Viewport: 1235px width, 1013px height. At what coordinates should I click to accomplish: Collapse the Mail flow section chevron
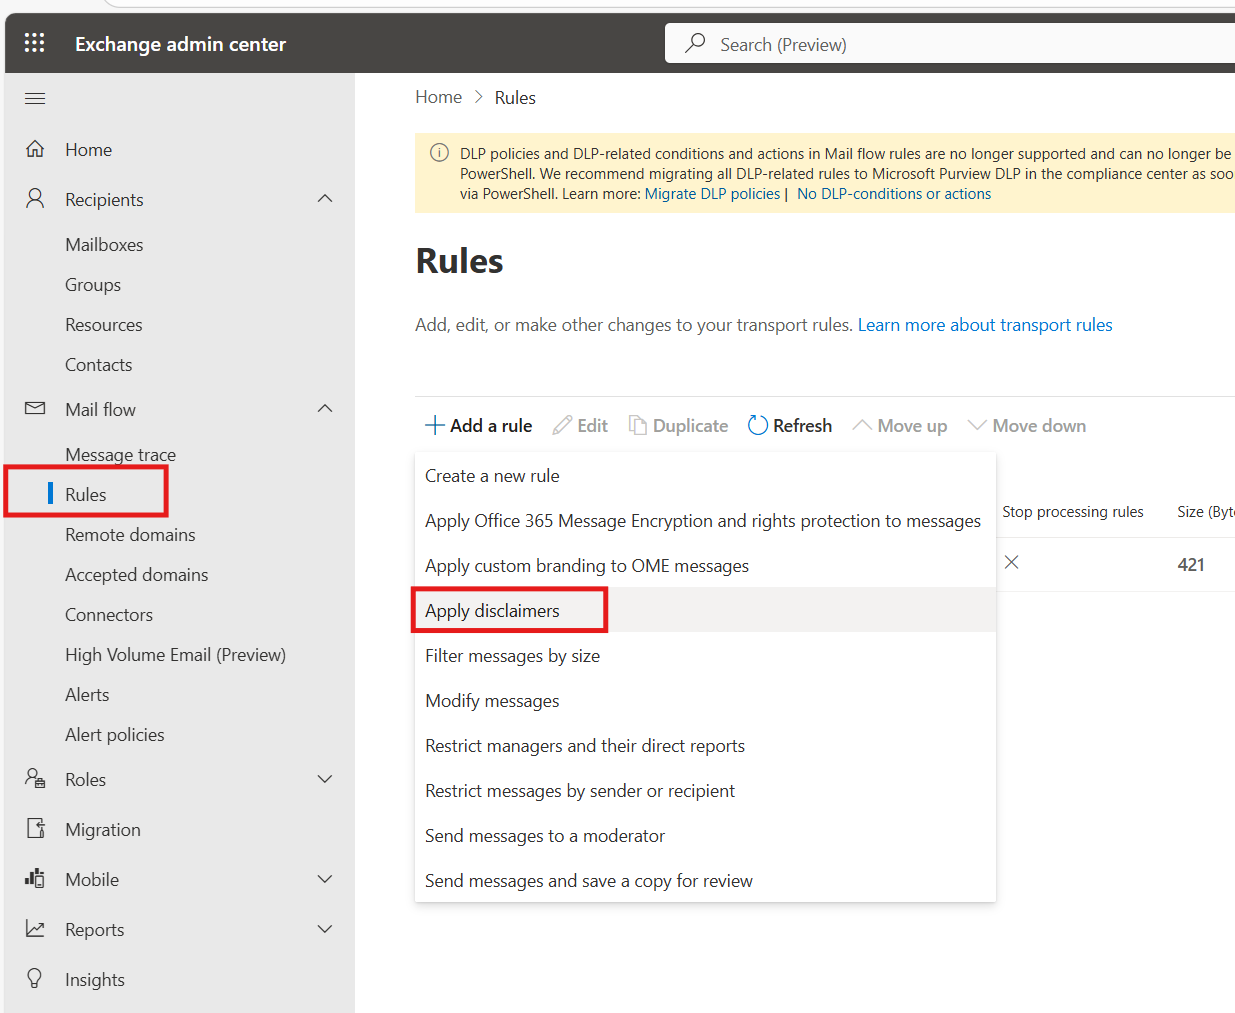(x=325, y=409)
